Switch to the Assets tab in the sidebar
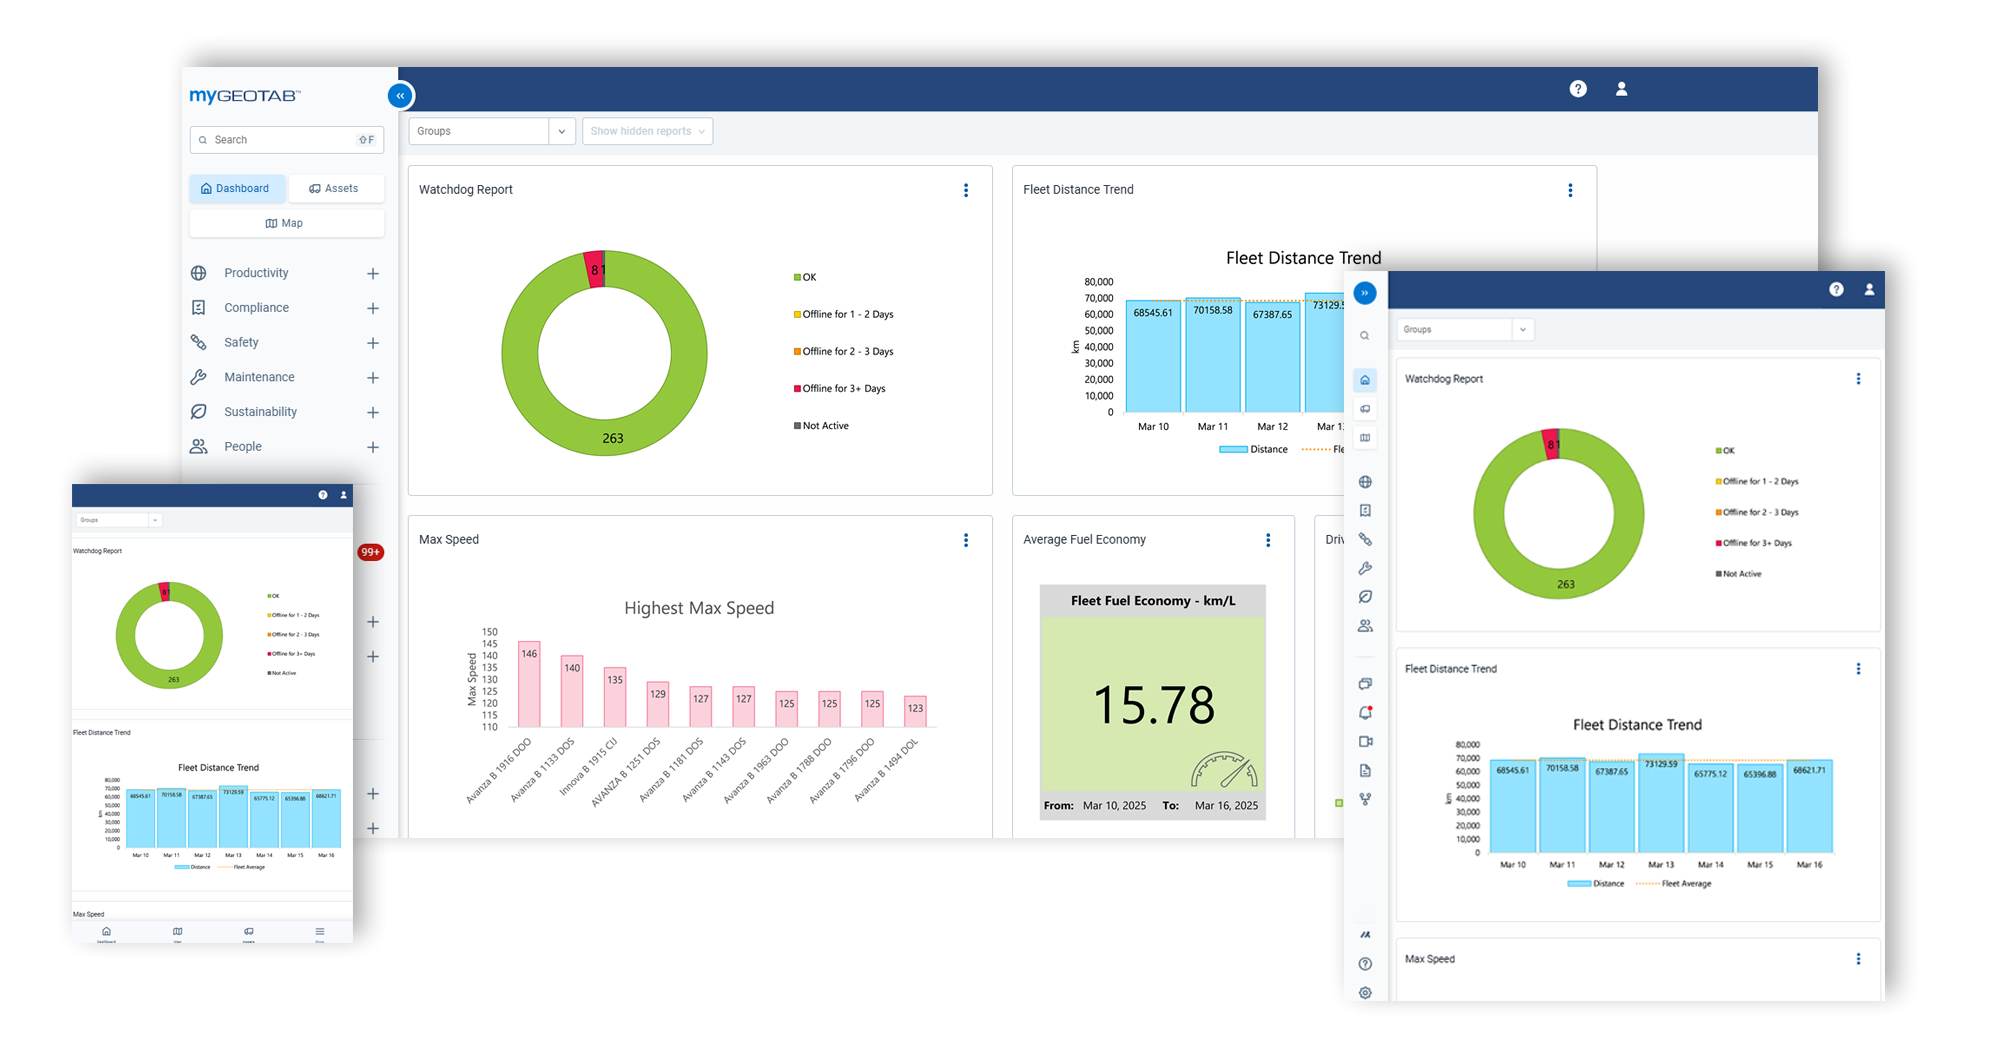Viewport: 2000px width, 1049px height. [x=336, y=188]
